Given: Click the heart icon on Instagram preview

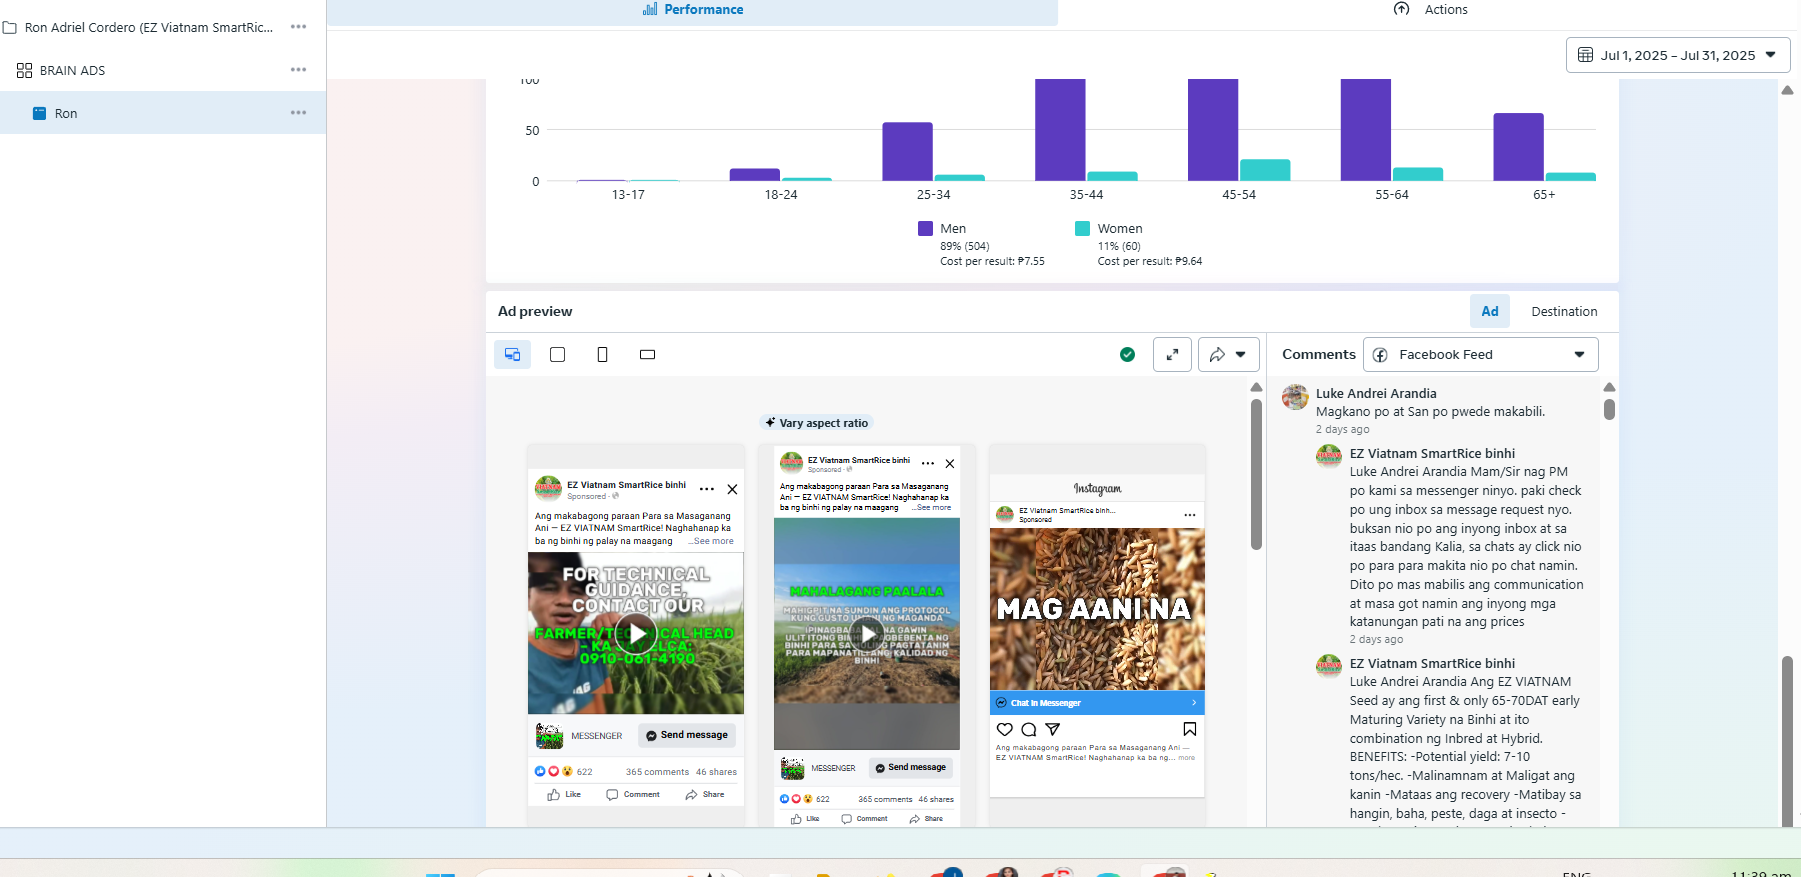Looking at the screenshot, I should [1005, 729].
